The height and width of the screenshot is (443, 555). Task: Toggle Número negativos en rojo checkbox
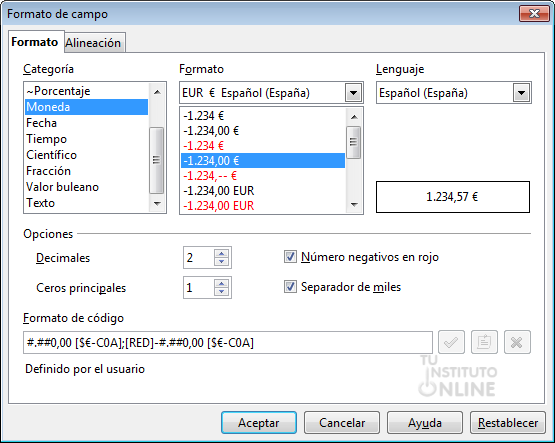[x=290, y=257]
